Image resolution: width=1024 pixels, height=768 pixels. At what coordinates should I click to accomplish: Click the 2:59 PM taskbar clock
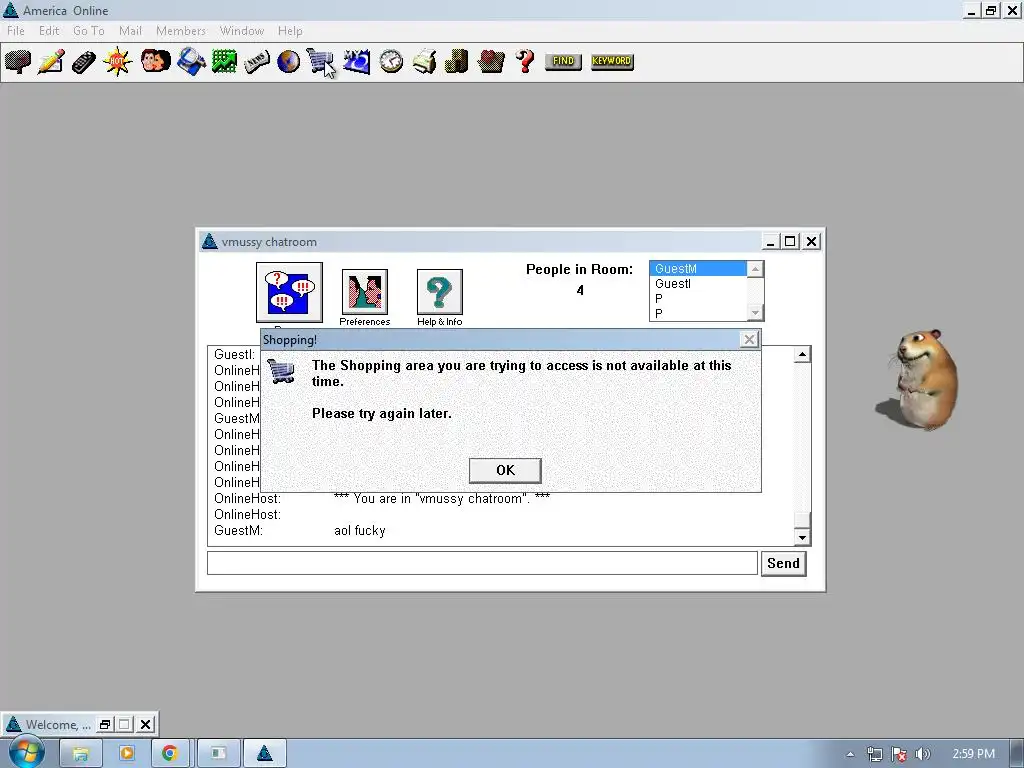[973, 754]
